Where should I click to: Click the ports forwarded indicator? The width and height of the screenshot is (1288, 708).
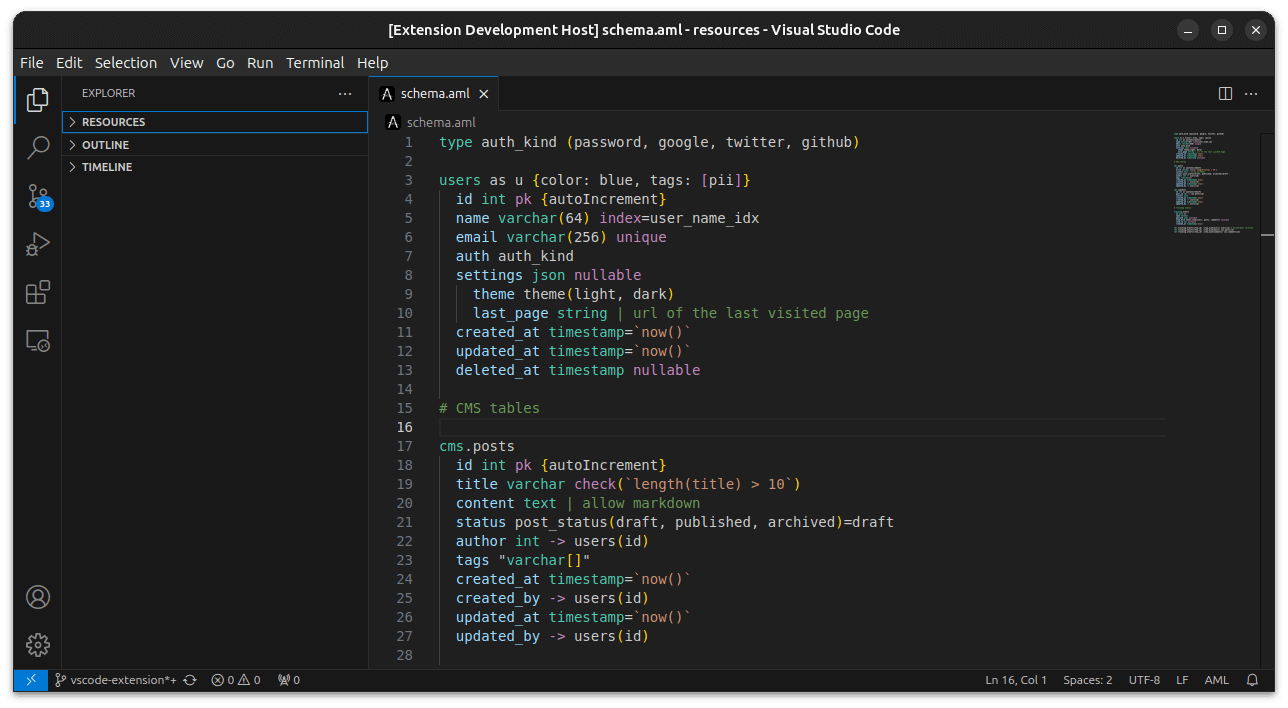[289, 680]
